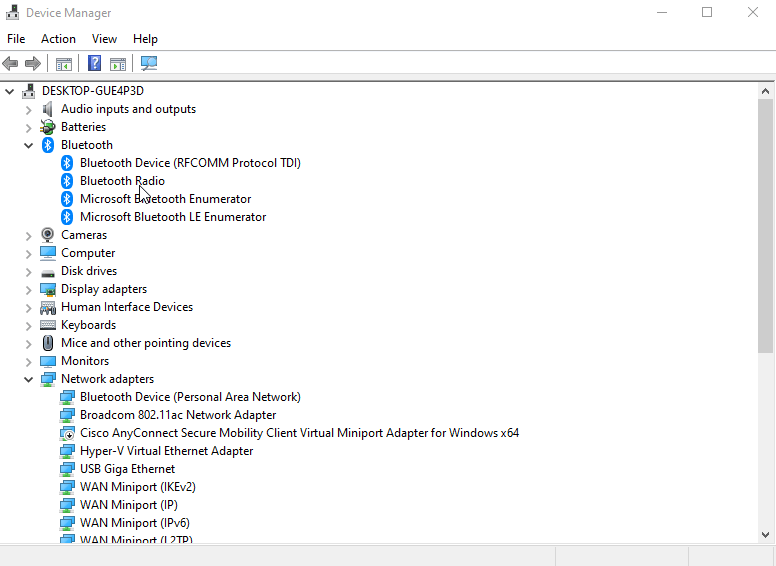Image resolution: width=776 pixels, height=566 pixels.
Task: Click the vertical scrollbar thumb
Action: tap(765, 226)
